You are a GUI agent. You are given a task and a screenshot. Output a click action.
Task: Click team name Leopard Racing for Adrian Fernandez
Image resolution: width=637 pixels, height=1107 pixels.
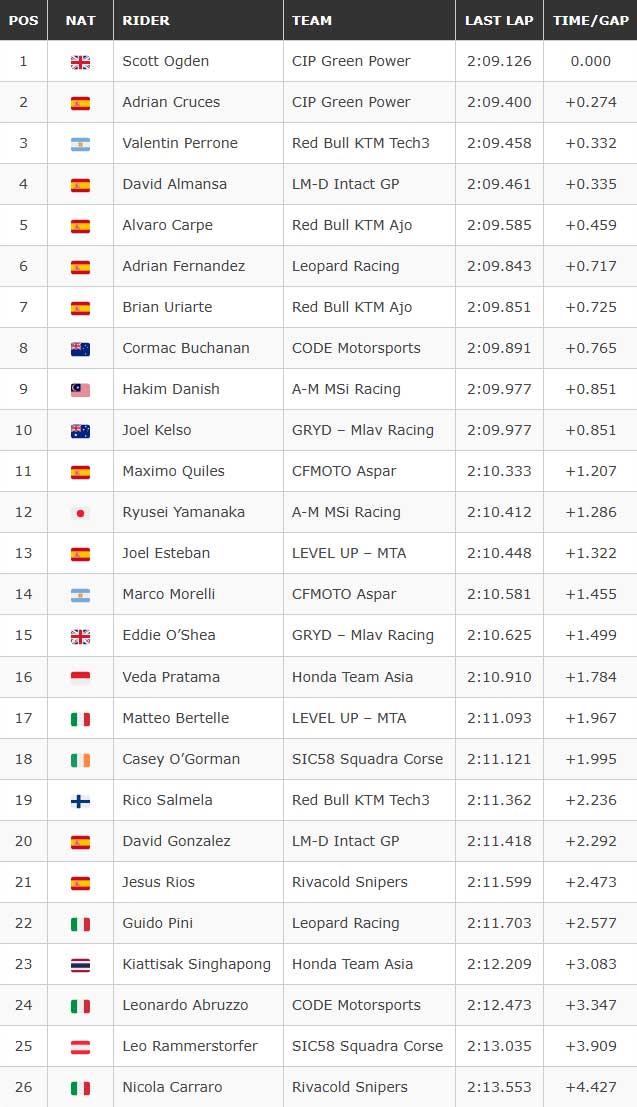(345, 266)
